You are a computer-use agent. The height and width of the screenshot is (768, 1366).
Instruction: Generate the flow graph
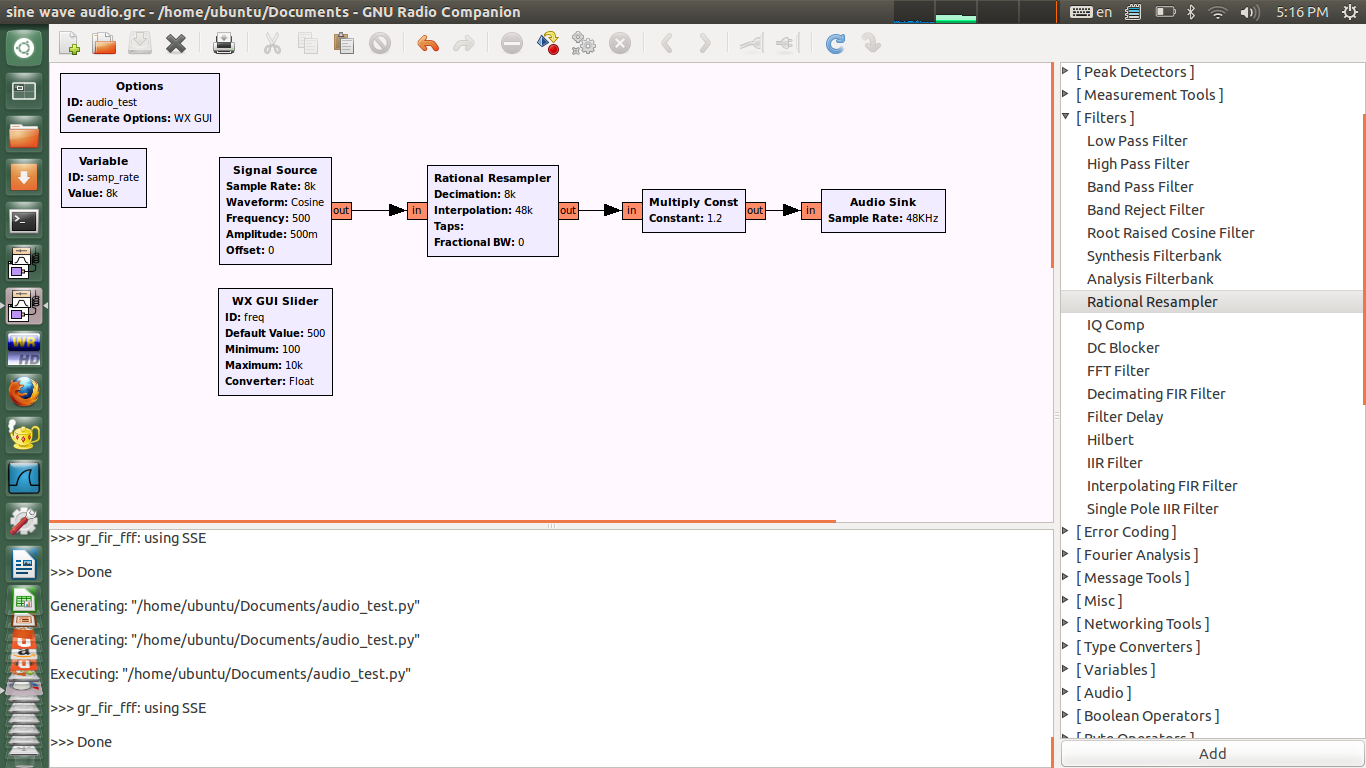point(548,44)
